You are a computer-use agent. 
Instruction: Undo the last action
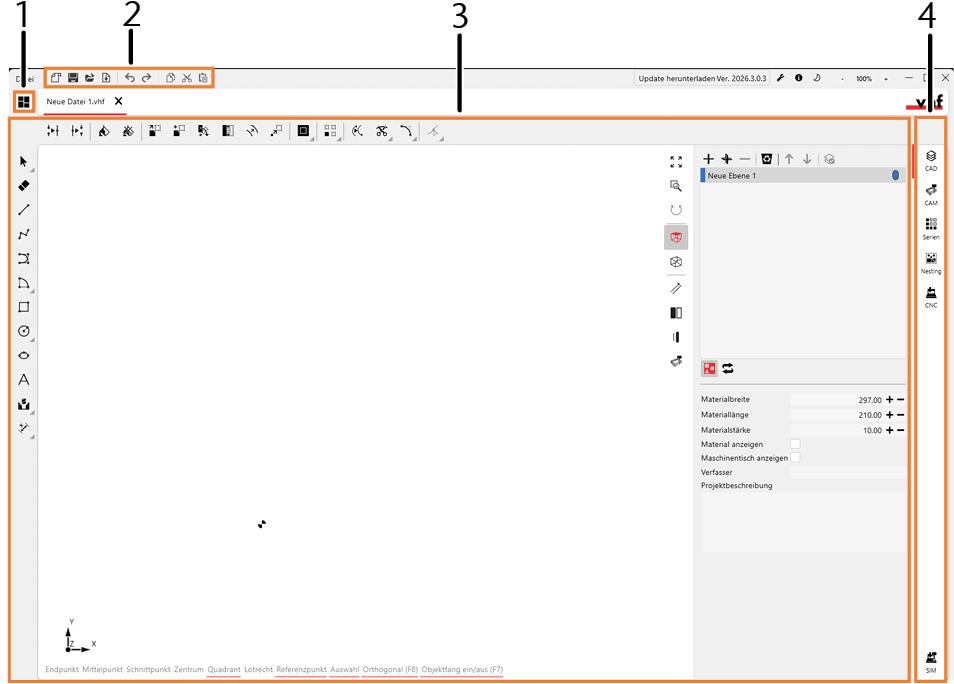point(130,78)
